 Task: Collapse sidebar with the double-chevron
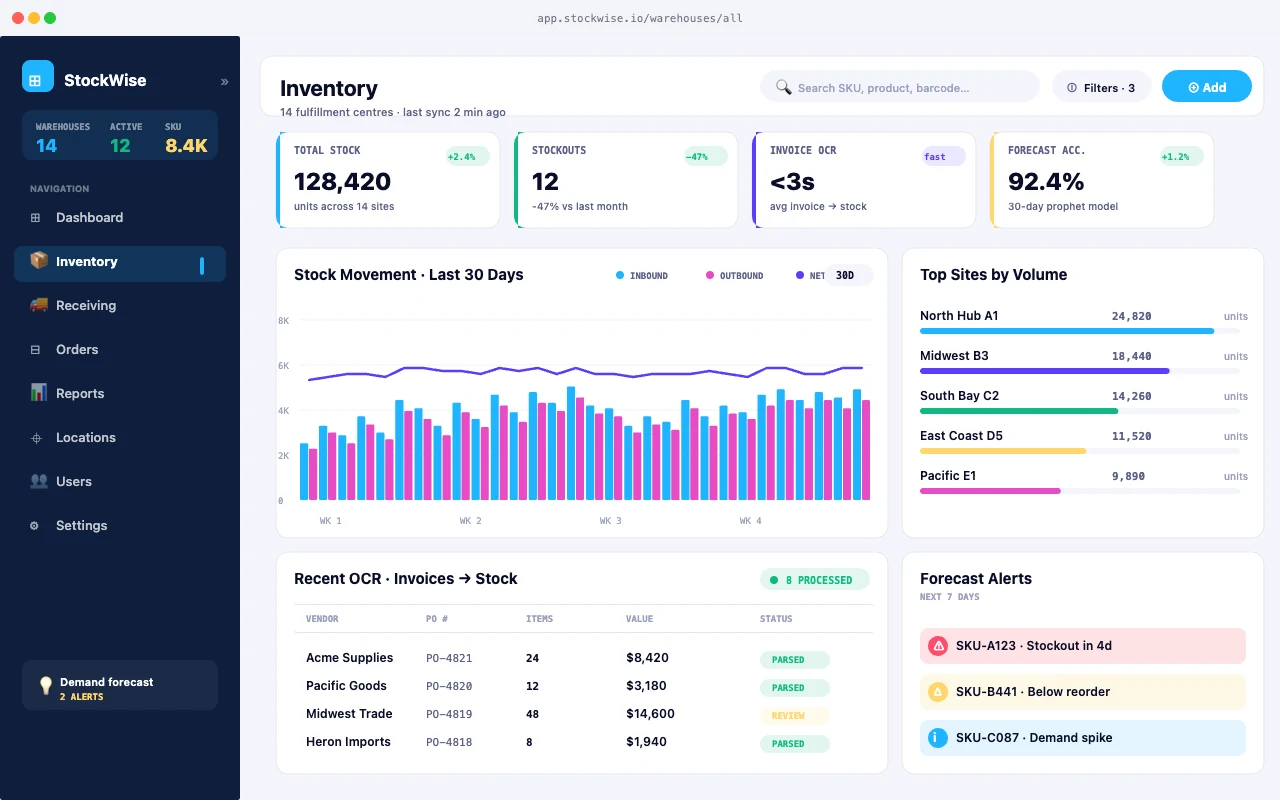click(x=224, y=82)
